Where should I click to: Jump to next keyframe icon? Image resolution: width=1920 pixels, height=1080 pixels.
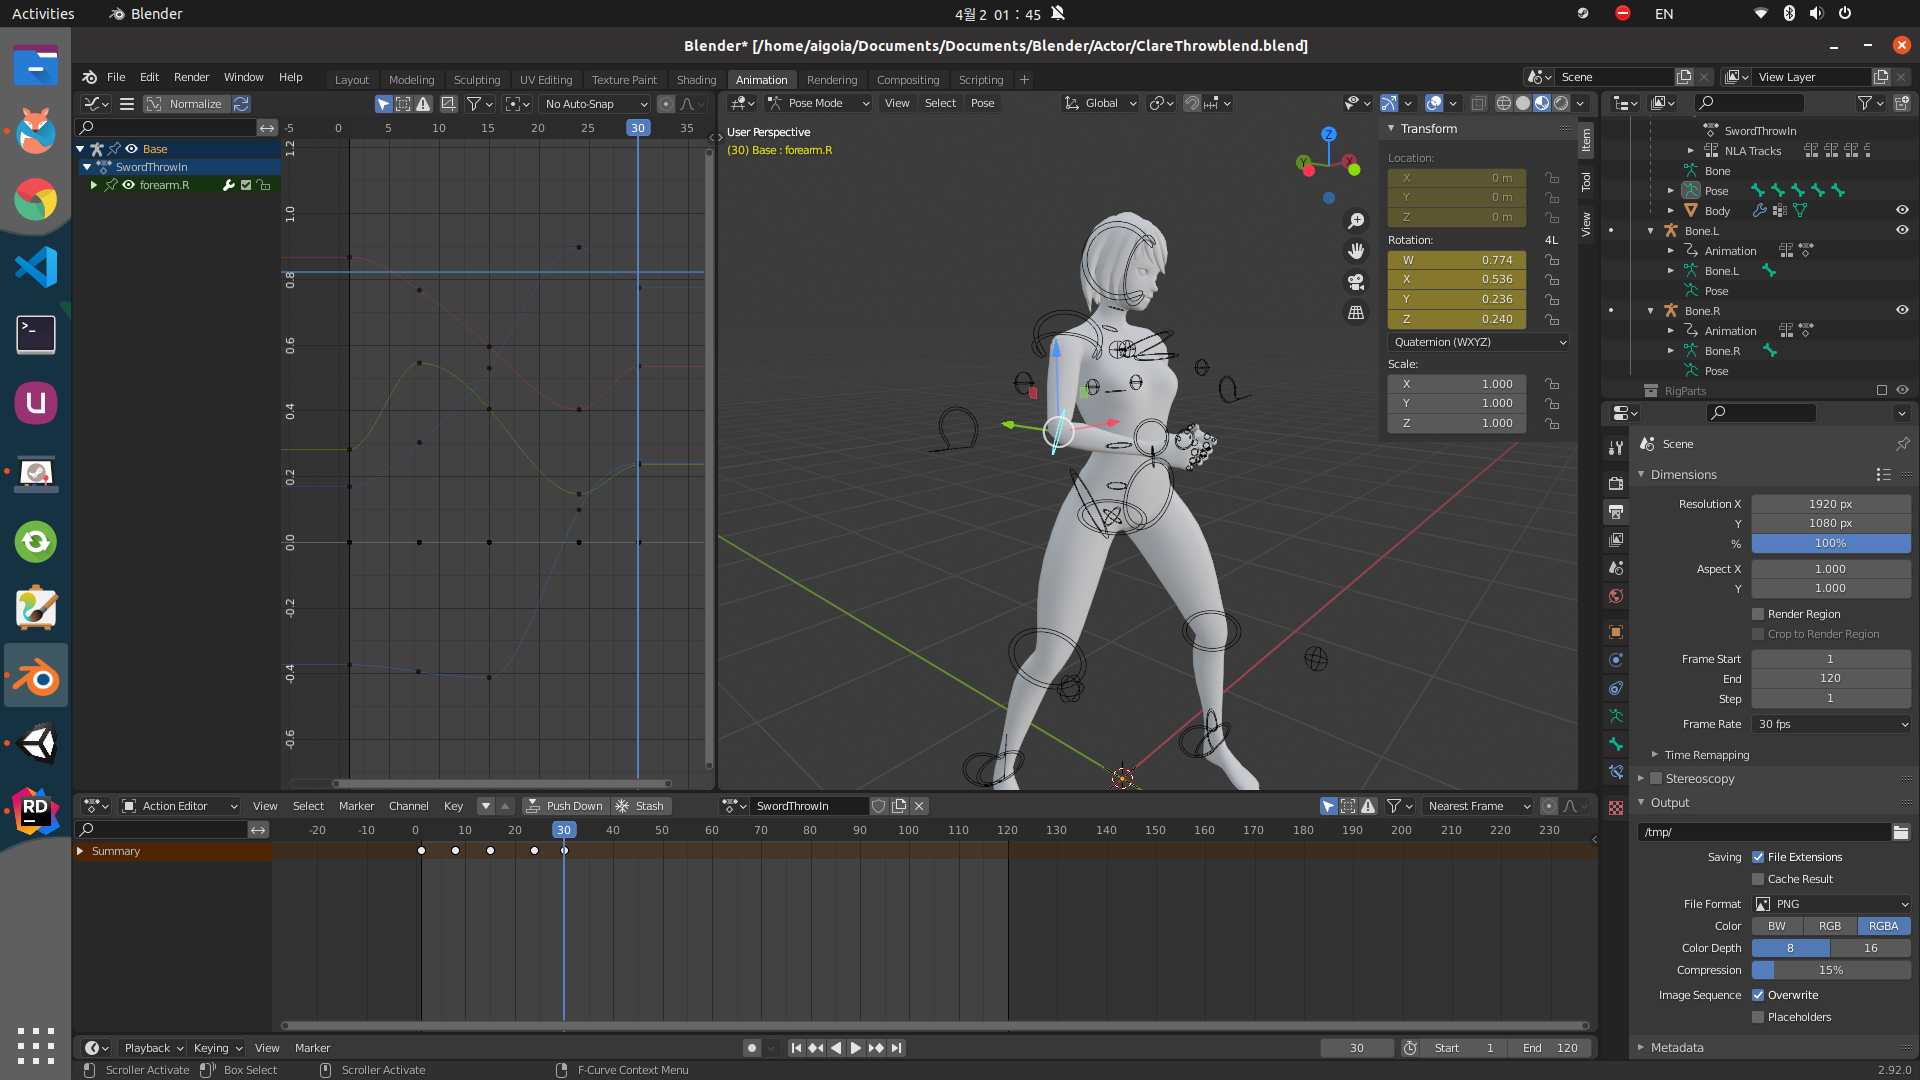876,1048
